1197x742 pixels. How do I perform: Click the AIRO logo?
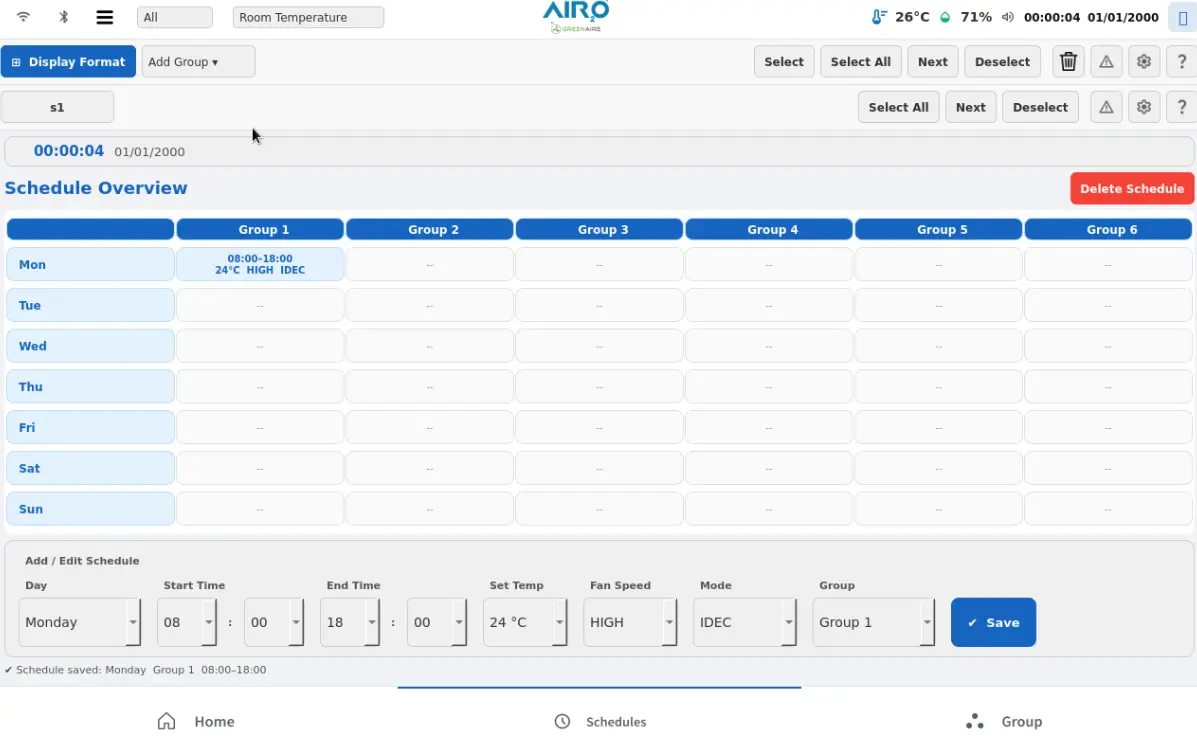pos(576,17)
